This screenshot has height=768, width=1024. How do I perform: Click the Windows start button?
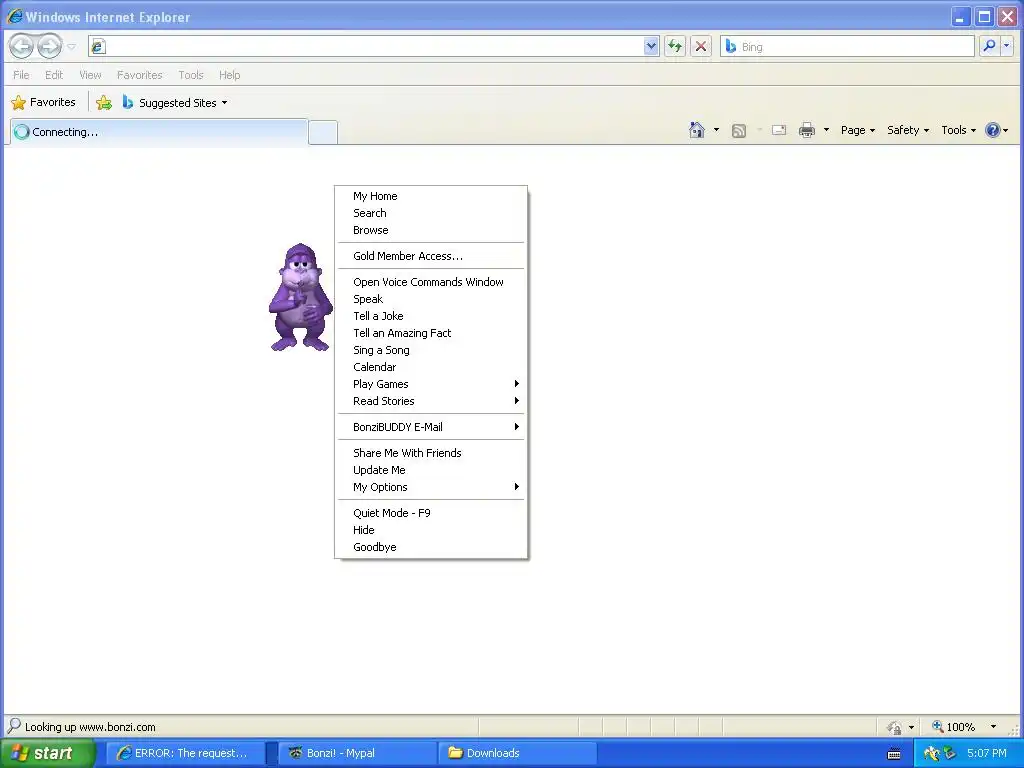(x=48, y=753)
